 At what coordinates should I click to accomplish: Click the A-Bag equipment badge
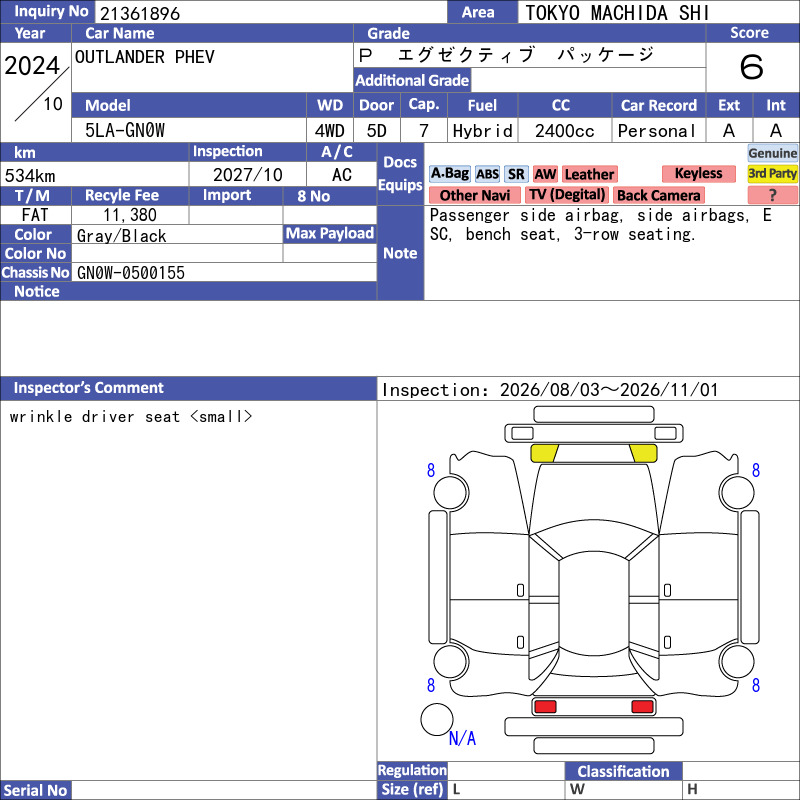[449, 174]
